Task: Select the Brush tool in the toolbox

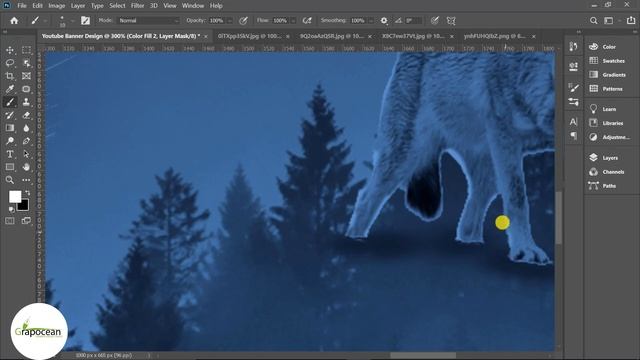Action: tap(10, 102)
